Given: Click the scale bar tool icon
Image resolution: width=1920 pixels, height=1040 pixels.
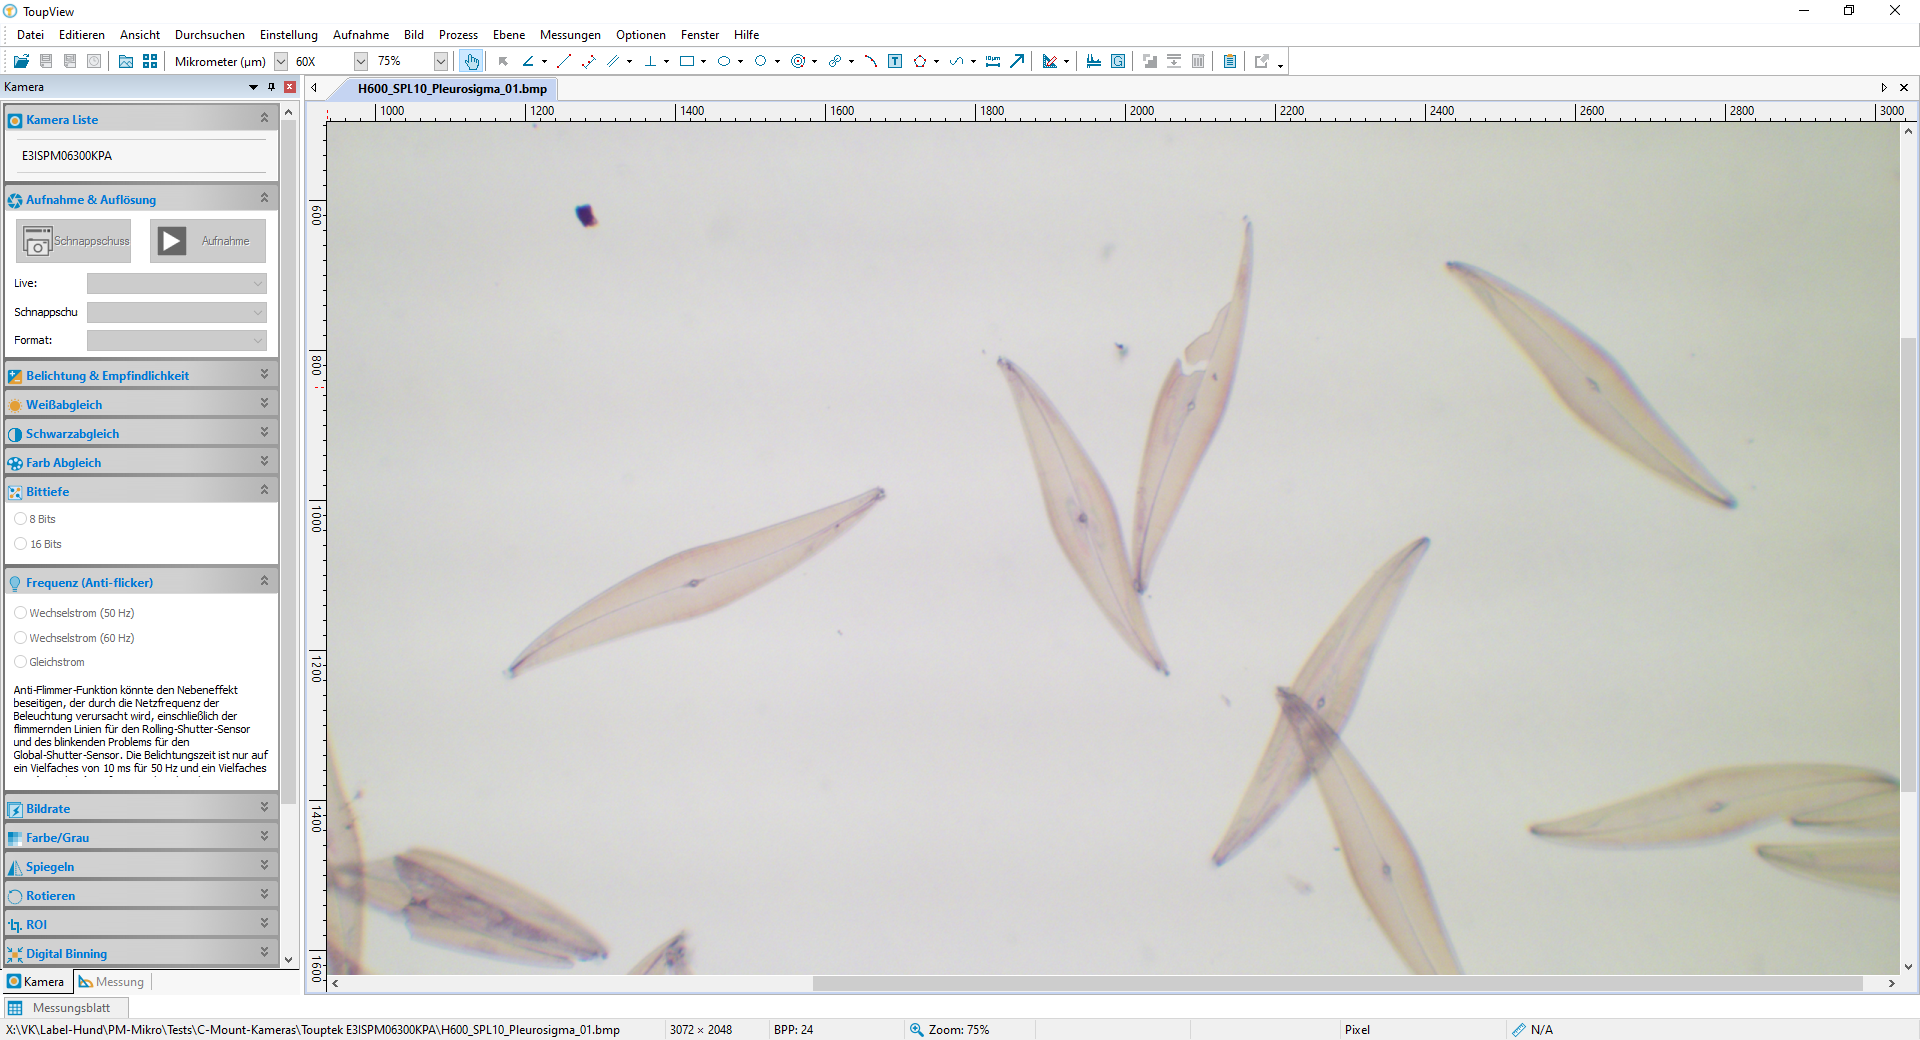Looking at the screenshot, I should click(x=993, y=61).
